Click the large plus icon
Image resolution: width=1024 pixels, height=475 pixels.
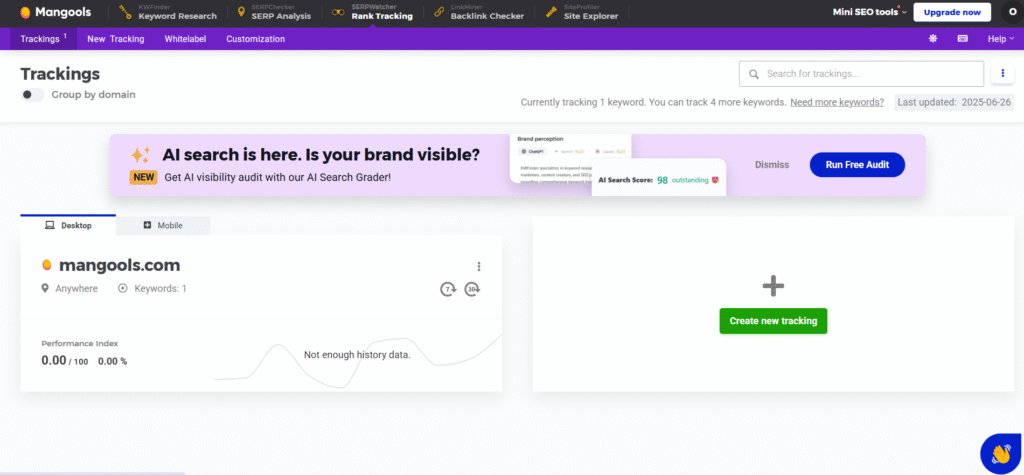coord(773,286)
